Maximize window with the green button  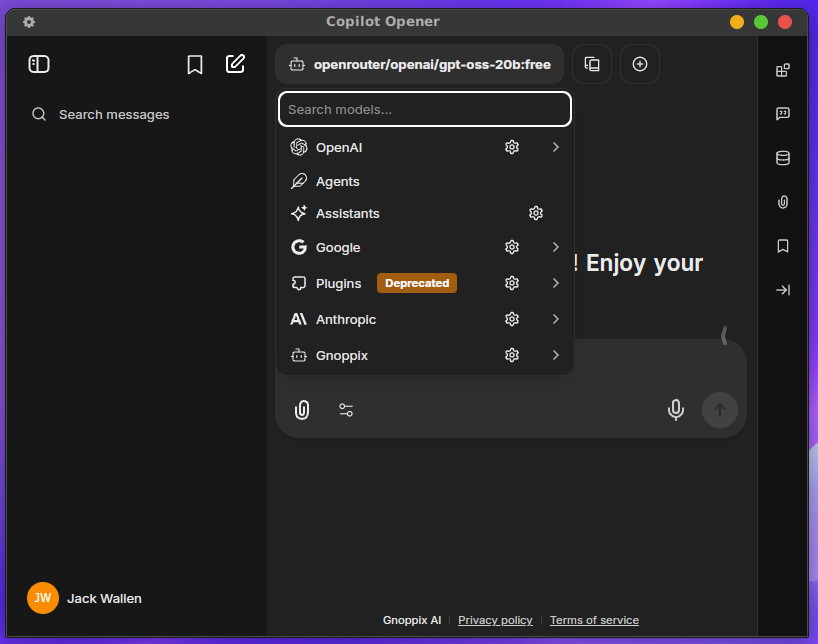click(761, 22)
